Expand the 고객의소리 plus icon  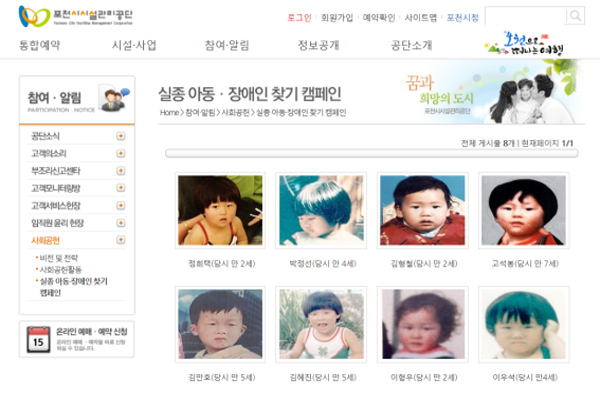(x=121, y=153)
